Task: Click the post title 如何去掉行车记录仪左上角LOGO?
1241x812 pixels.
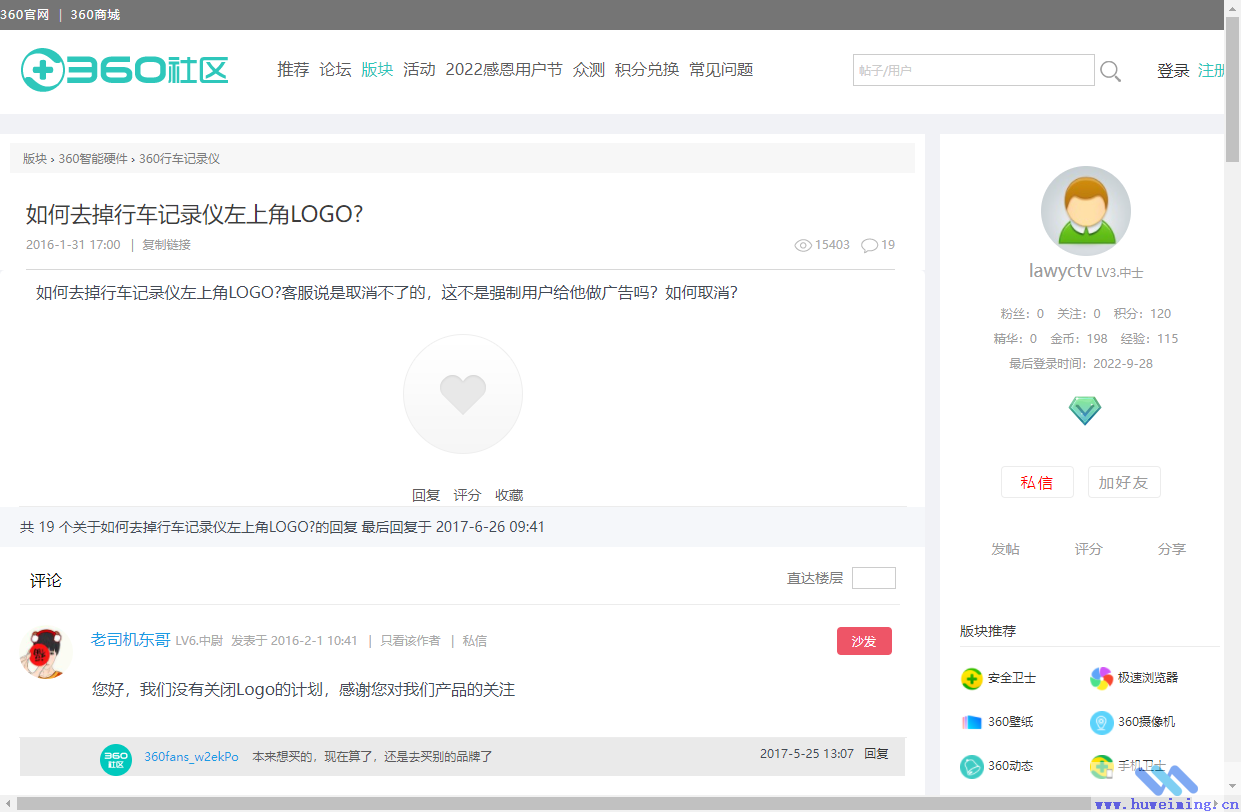Action: point(194,214)
